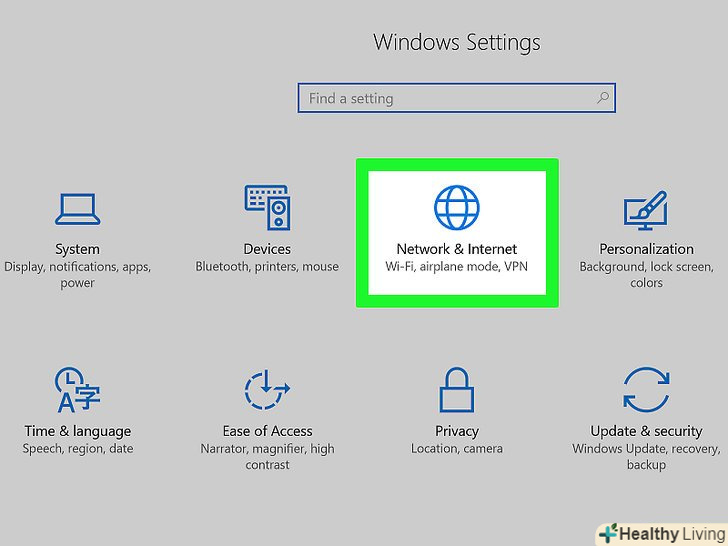Select the Network & Internet label
Screen dimensions: 728x546
click(457, 249)
